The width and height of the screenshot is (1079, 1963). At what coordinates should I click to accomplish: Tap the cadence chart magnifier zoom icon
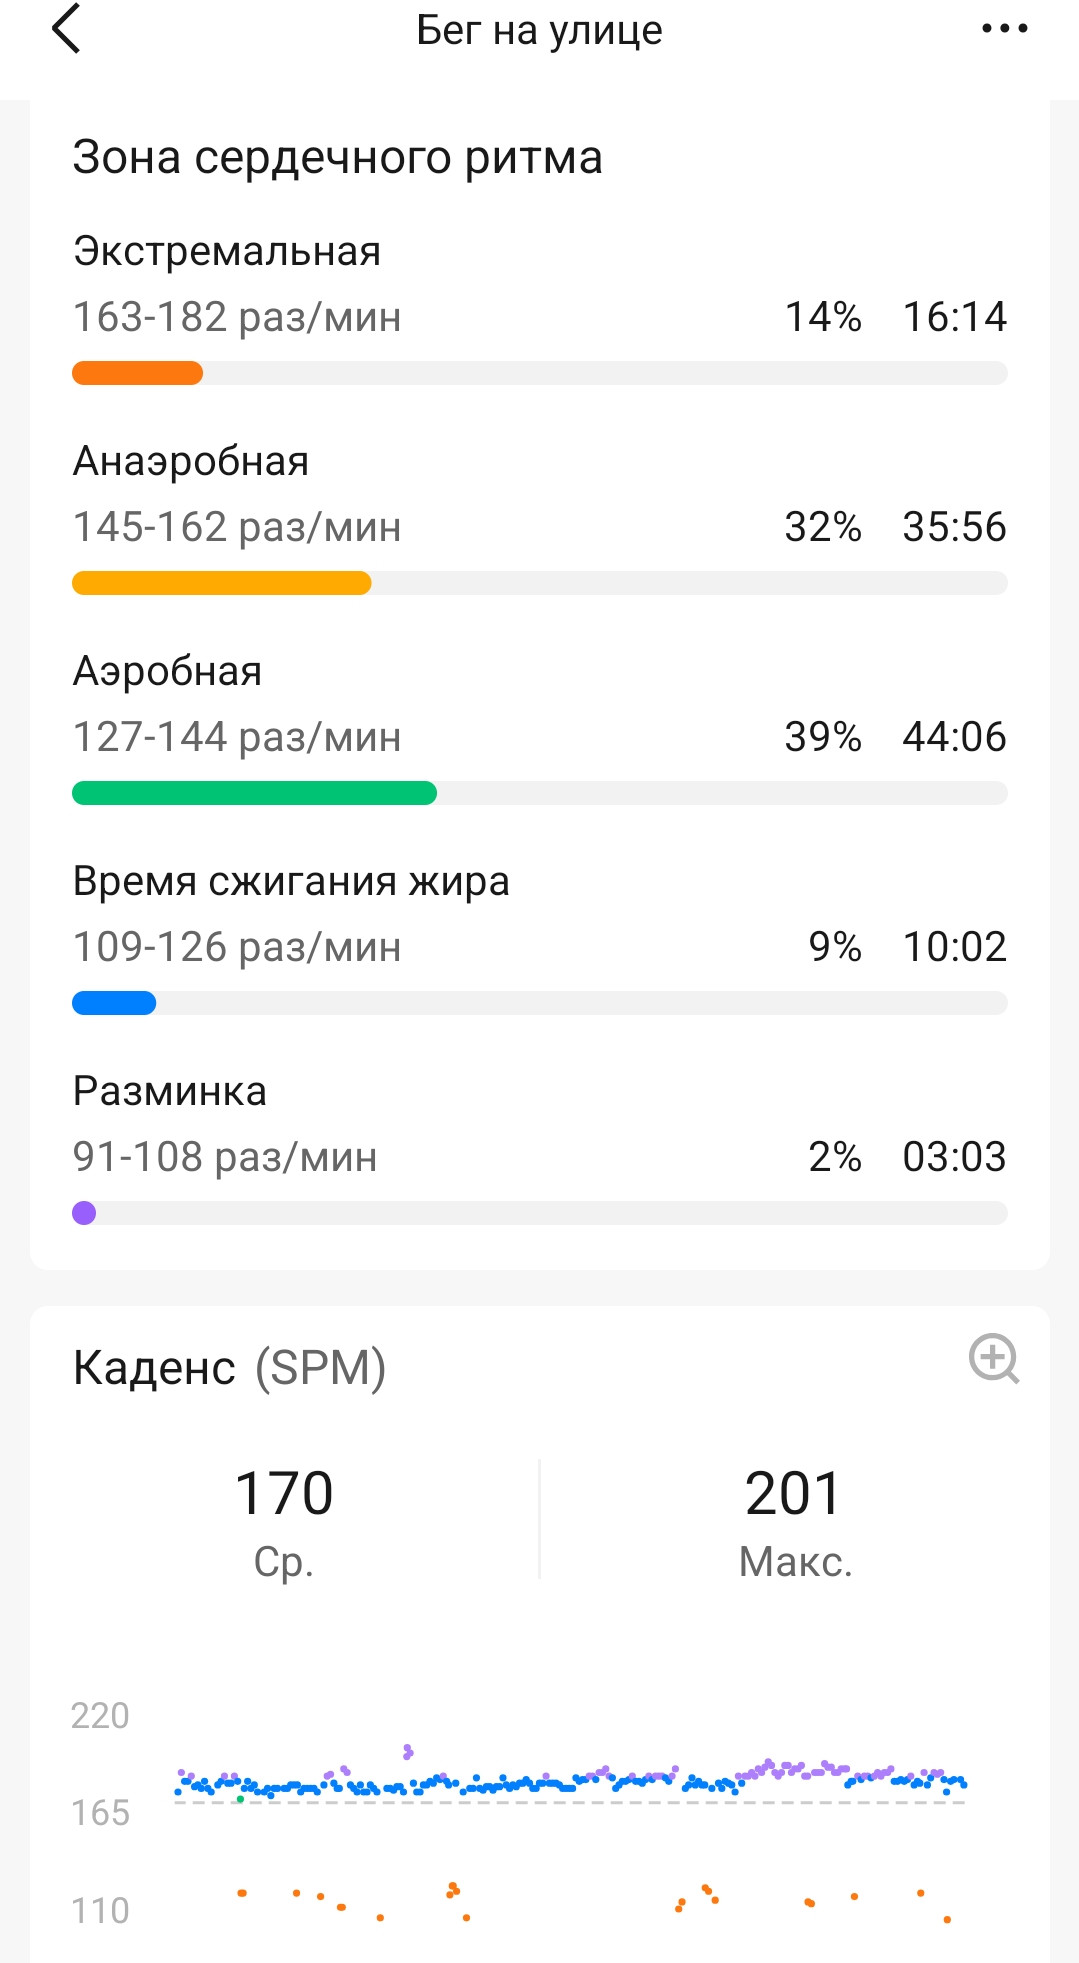[994, 1358]
